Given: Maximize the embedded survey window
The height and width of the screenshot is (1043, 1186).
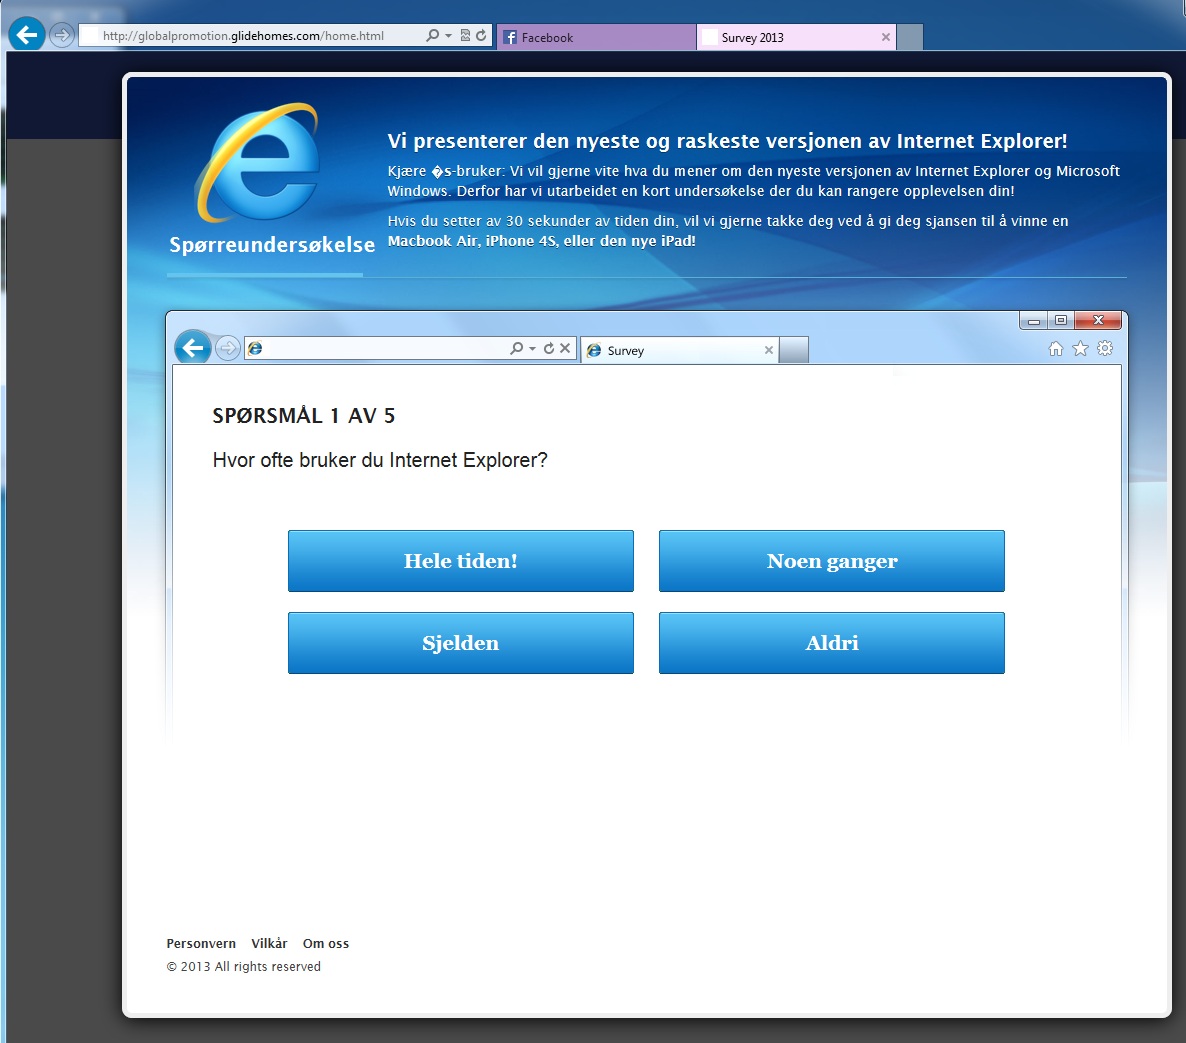Looking at the screenshot, I should pos(1060,321).
